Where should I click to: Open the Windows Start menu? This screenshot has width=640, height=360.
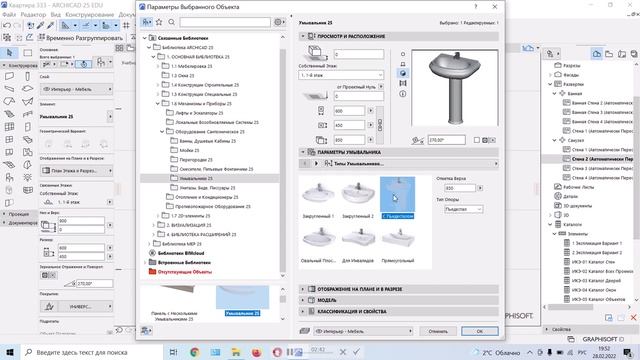click(x=10, y=352)
